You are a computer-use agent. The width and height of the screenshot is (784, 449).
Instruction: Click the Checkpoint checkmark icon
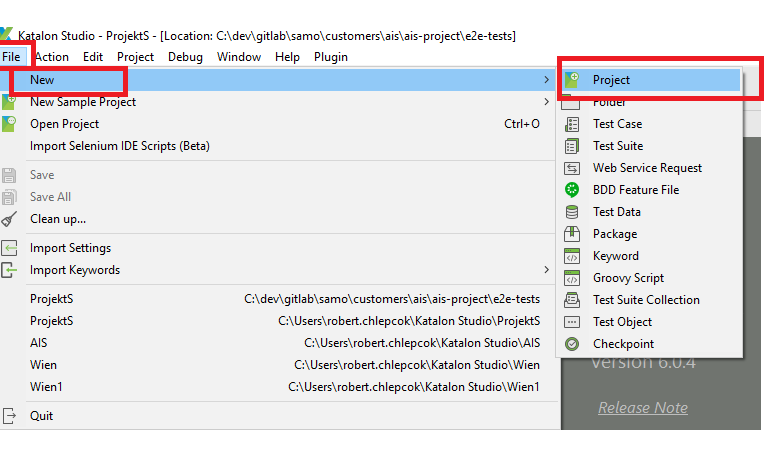point(572,344)
